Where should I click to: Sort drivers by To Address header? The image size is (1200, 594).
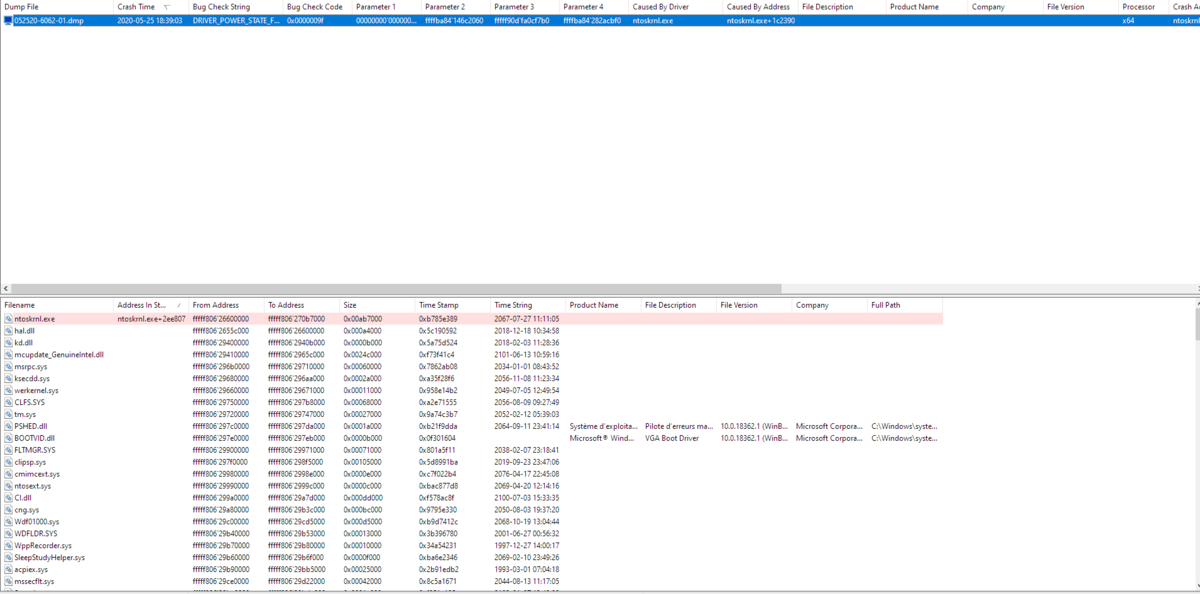click(302, 305)
